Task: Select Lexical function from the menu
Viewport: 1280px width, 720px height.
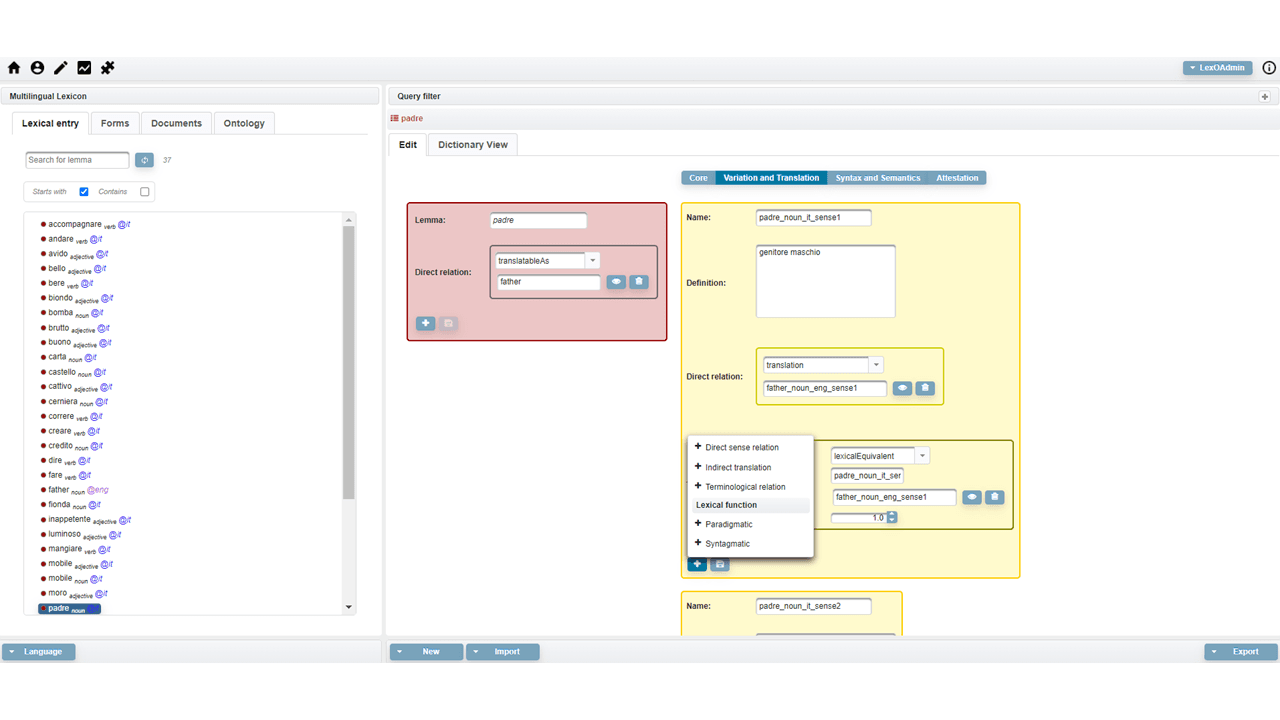Action: tap(727, 505)
